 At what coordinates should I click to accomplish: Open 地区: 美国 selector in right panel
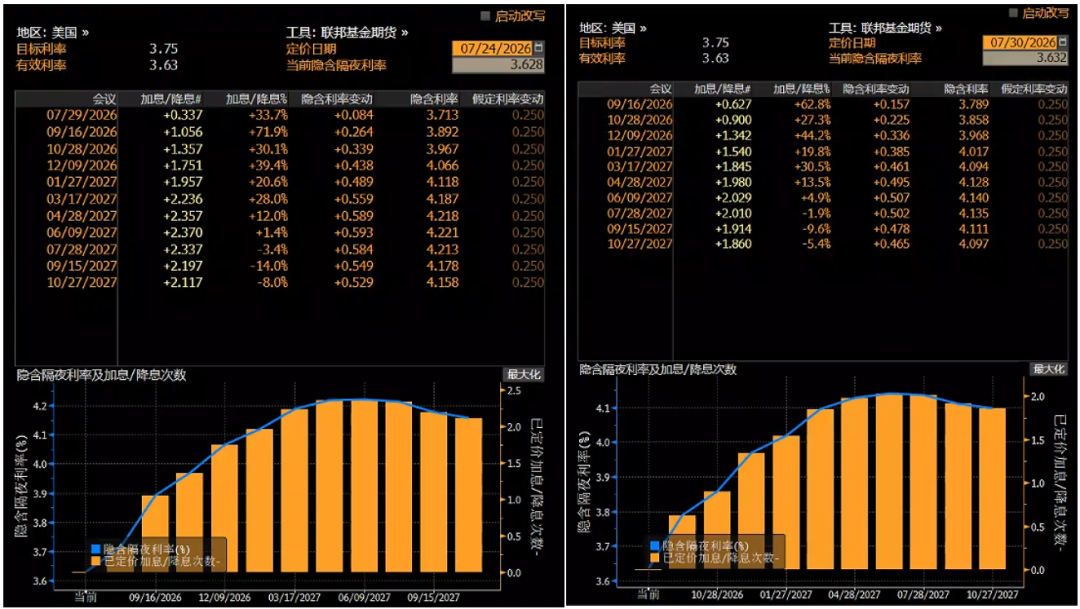(x=613, y=28)
